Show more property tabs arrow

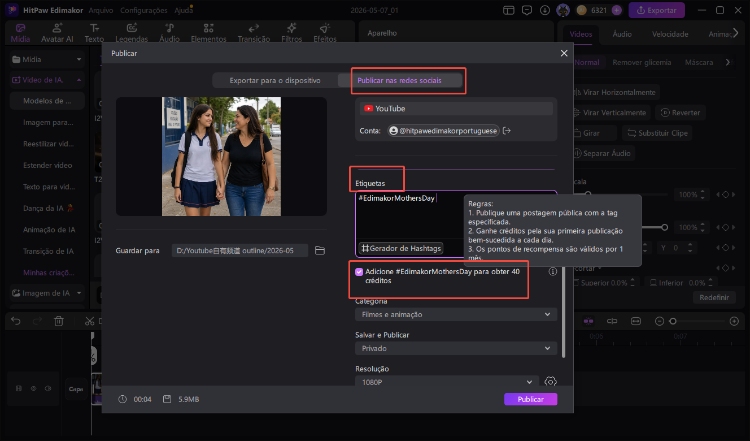coord(736,33)
